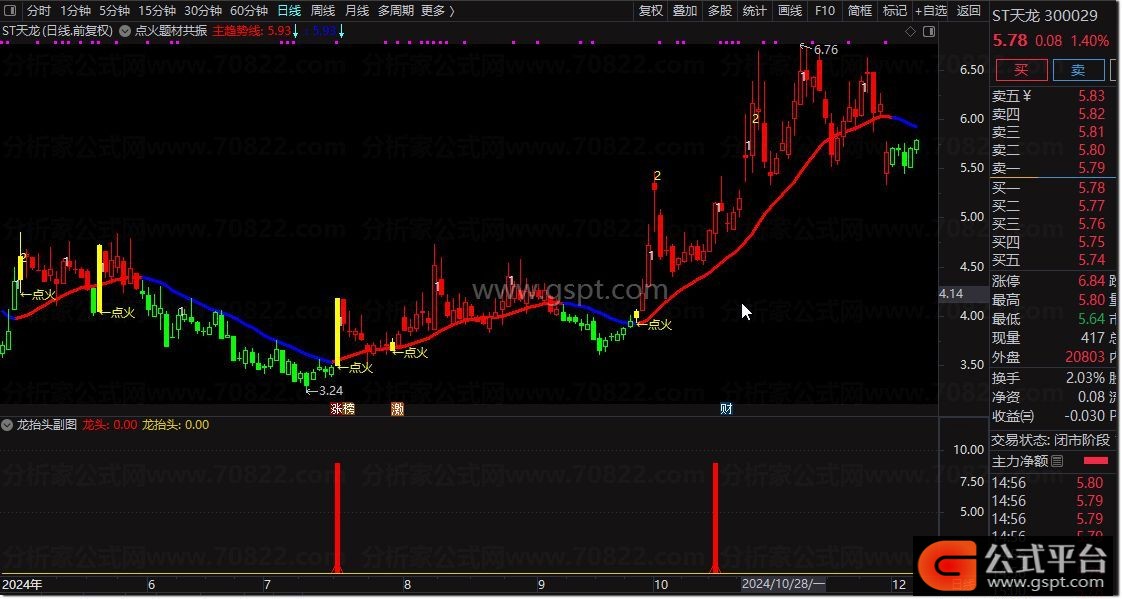Click the 返回 back button
Screen dimensions: 1123x599
click(968, 11)
